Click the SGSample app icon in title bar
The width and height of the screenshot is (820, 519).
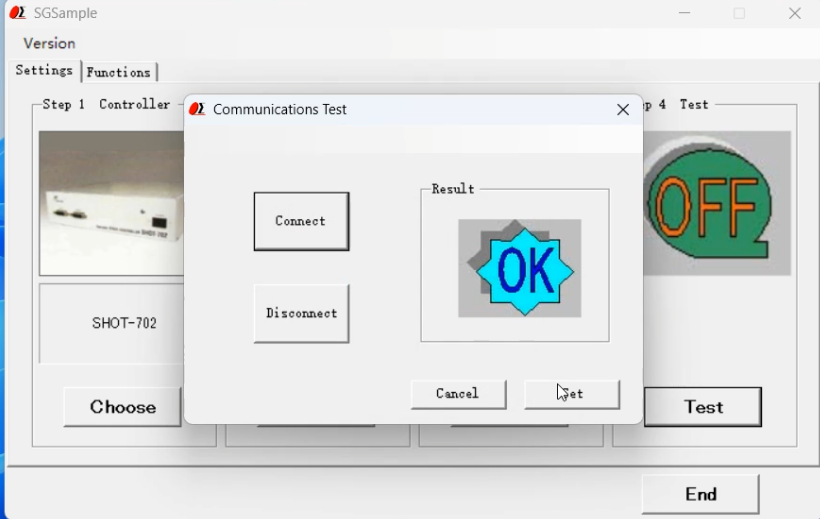[17, 13]
